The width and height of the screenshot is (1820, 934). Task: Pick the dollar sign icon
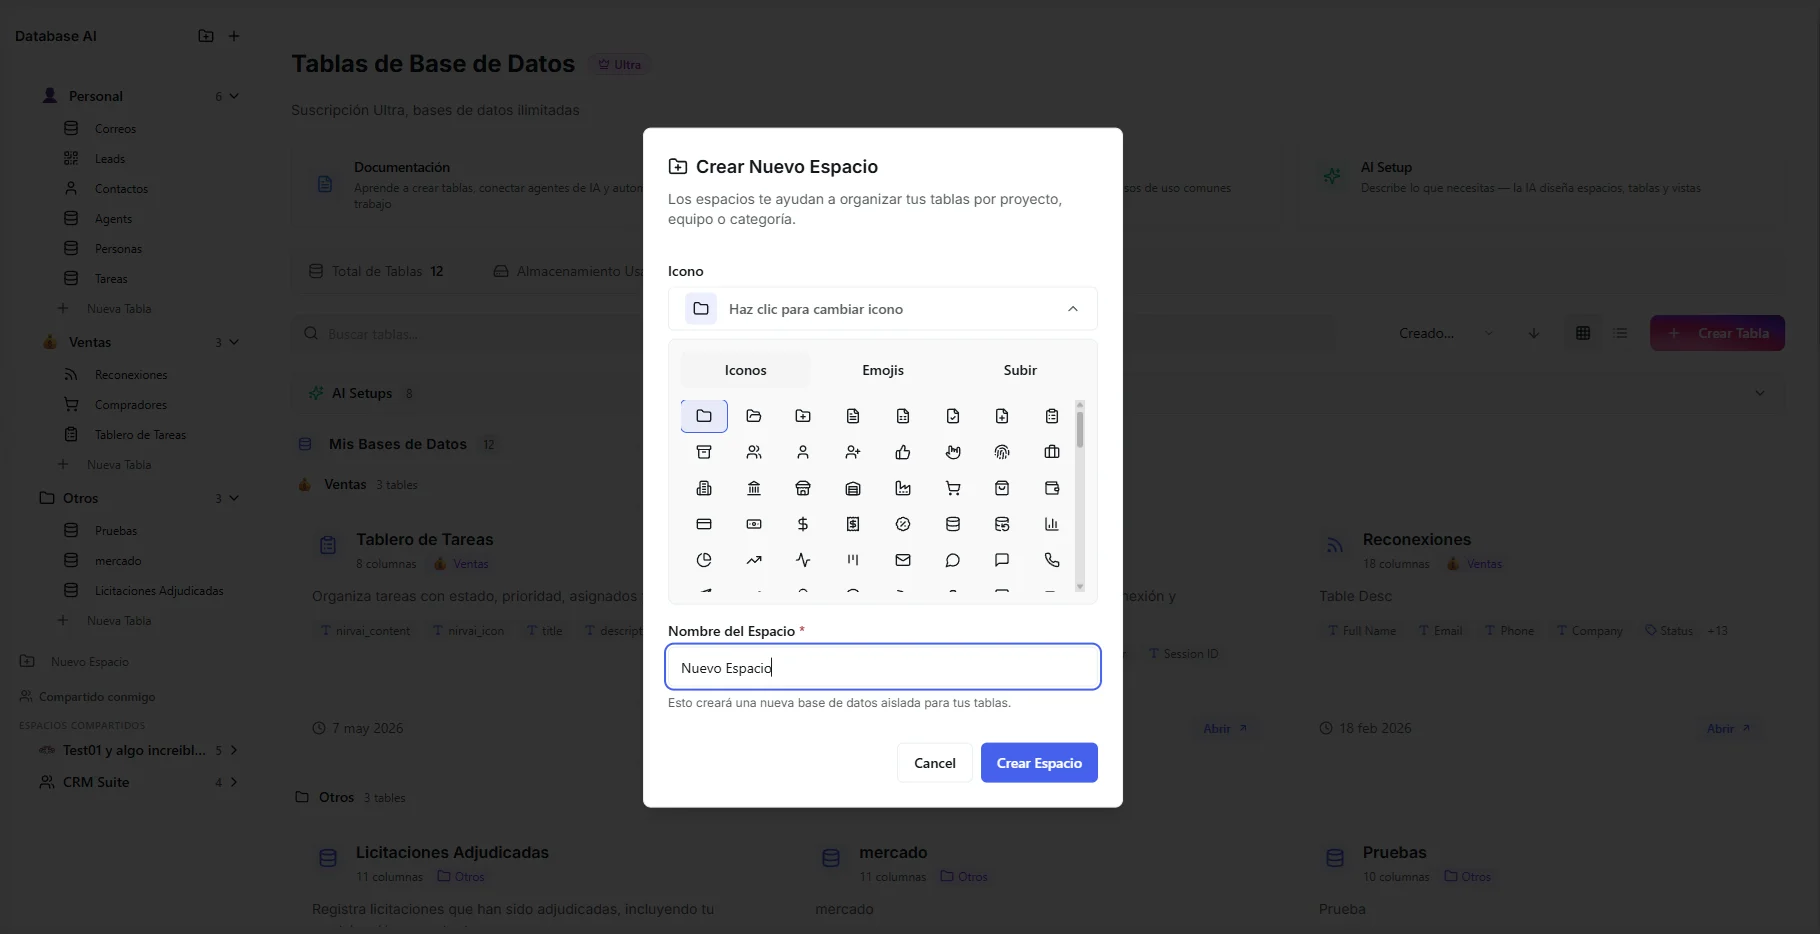point(803,524)
